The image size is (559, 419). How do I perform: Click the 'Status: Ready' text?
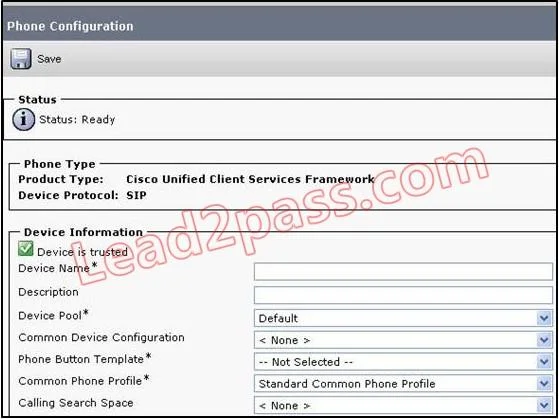click(77, 119)
